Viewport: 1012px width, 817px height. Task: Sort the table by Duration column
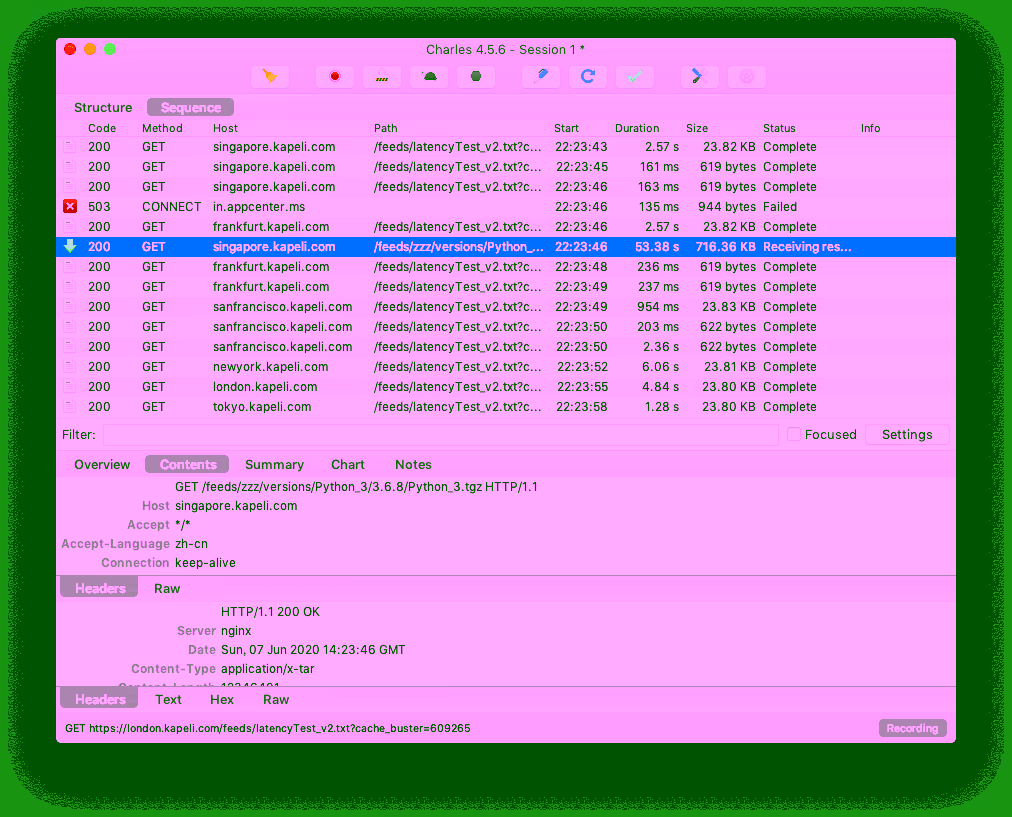637,128
